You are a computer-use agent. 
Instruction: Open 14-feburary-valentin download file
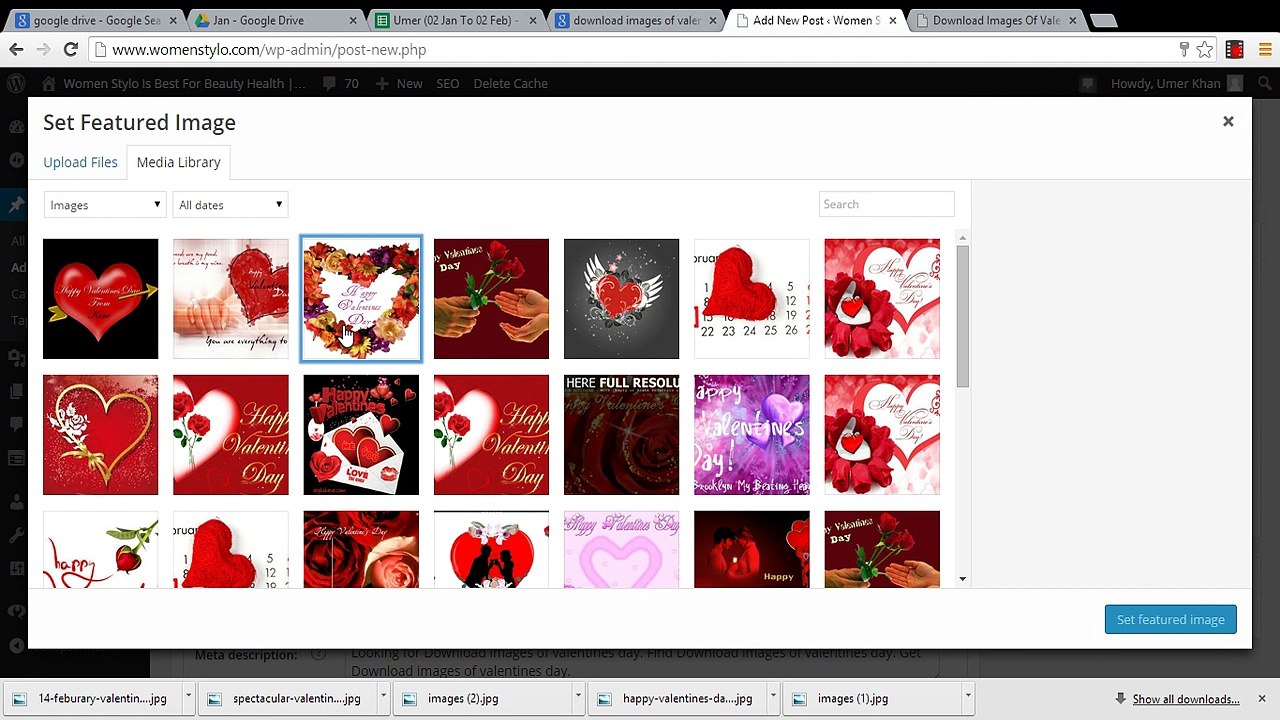[91, 698]
